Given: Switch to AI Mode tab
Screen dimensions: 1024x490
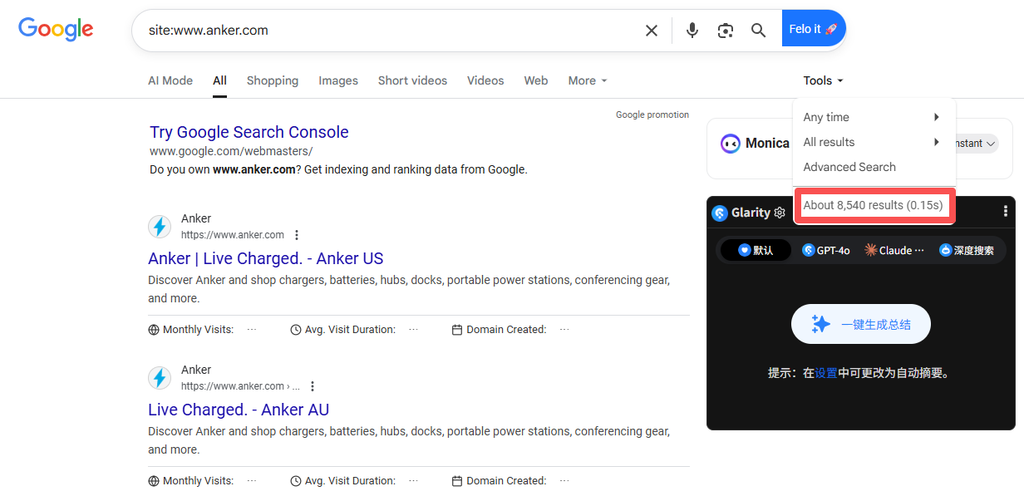Looking at the screenshot, I should (170, 80).
